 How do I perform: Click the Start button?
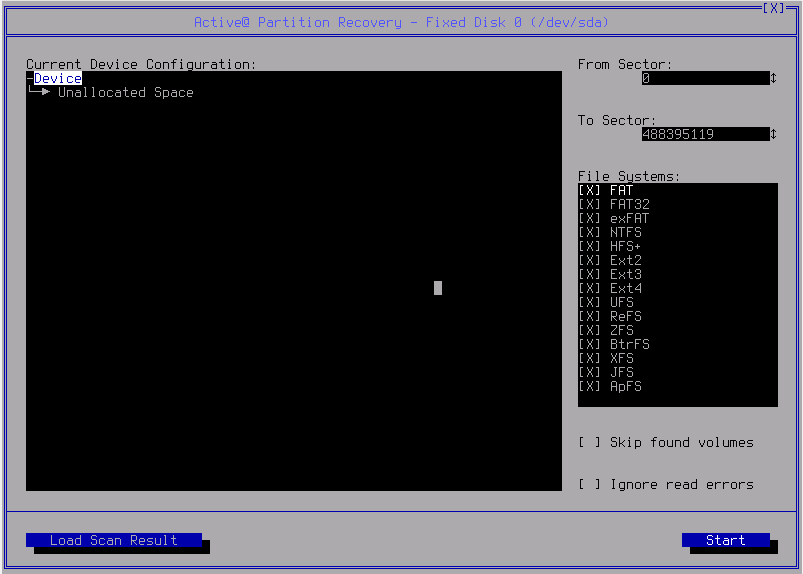pos(726,540)
